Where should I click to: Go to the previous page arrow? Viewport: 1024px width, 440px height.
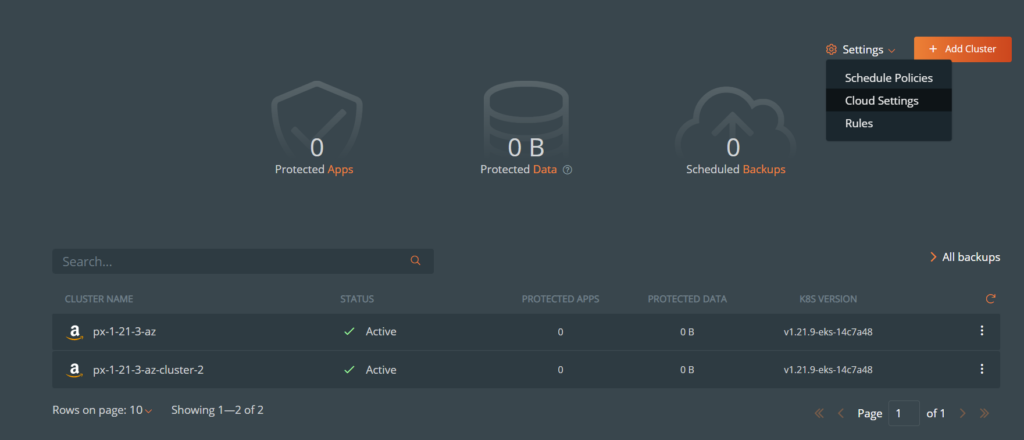841,413
